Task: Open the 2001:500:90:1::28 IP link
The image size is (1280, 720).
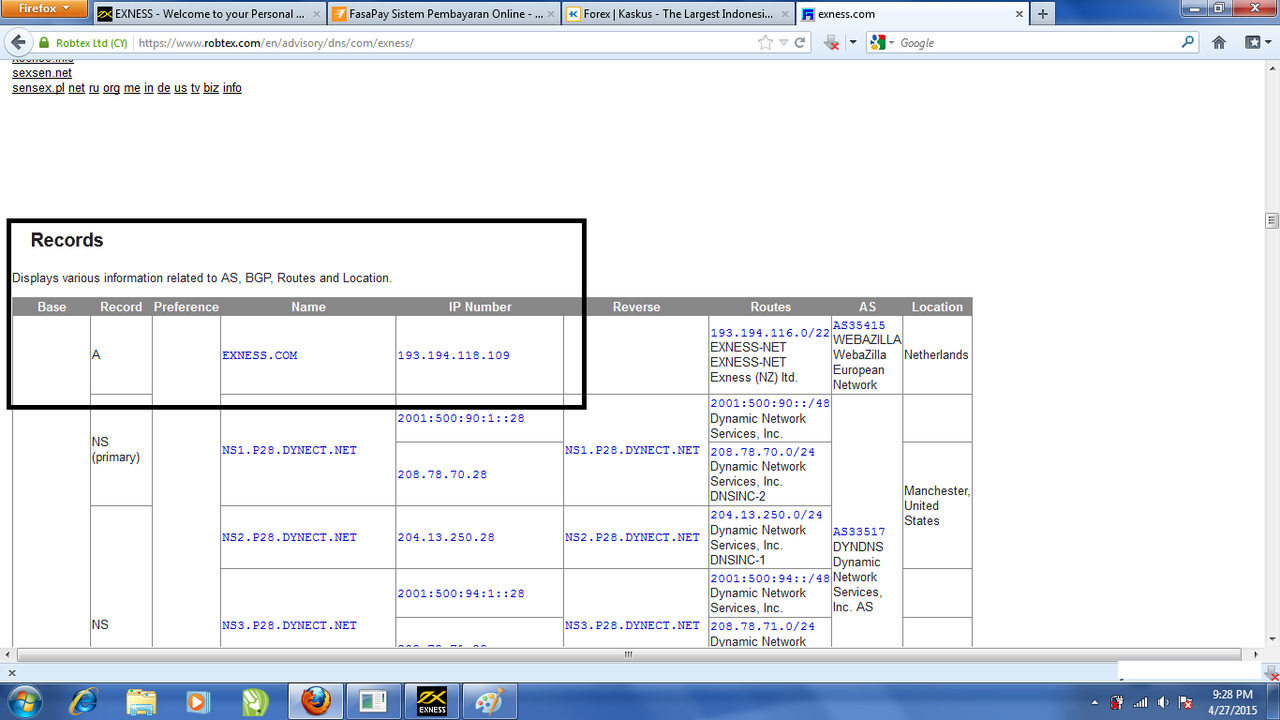Action: (x=460, y=418)
